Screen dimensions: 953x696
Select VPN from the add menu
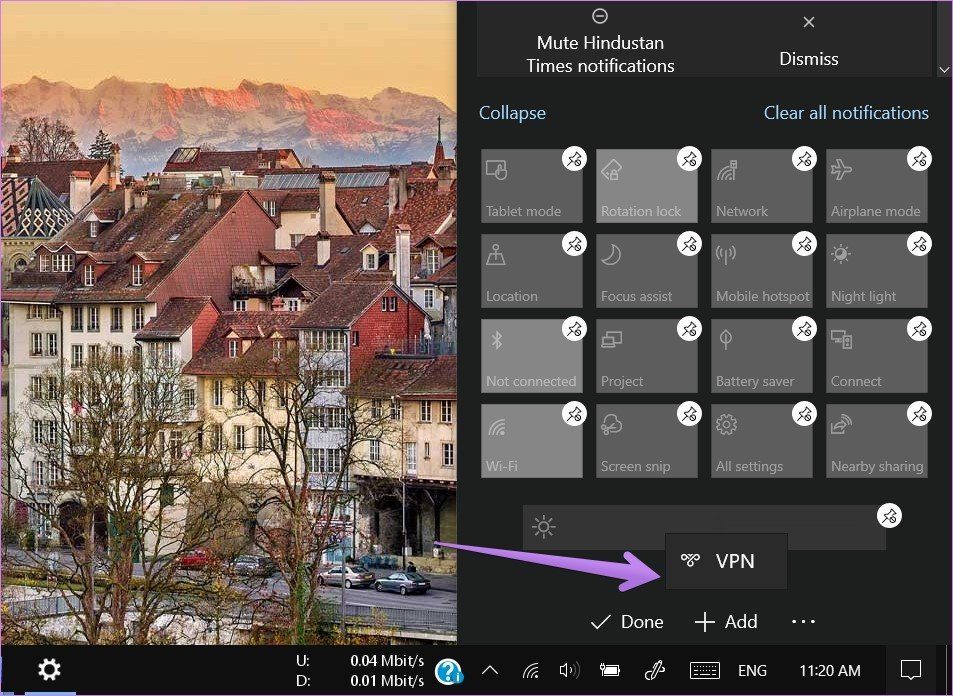[x=726, y=561]
